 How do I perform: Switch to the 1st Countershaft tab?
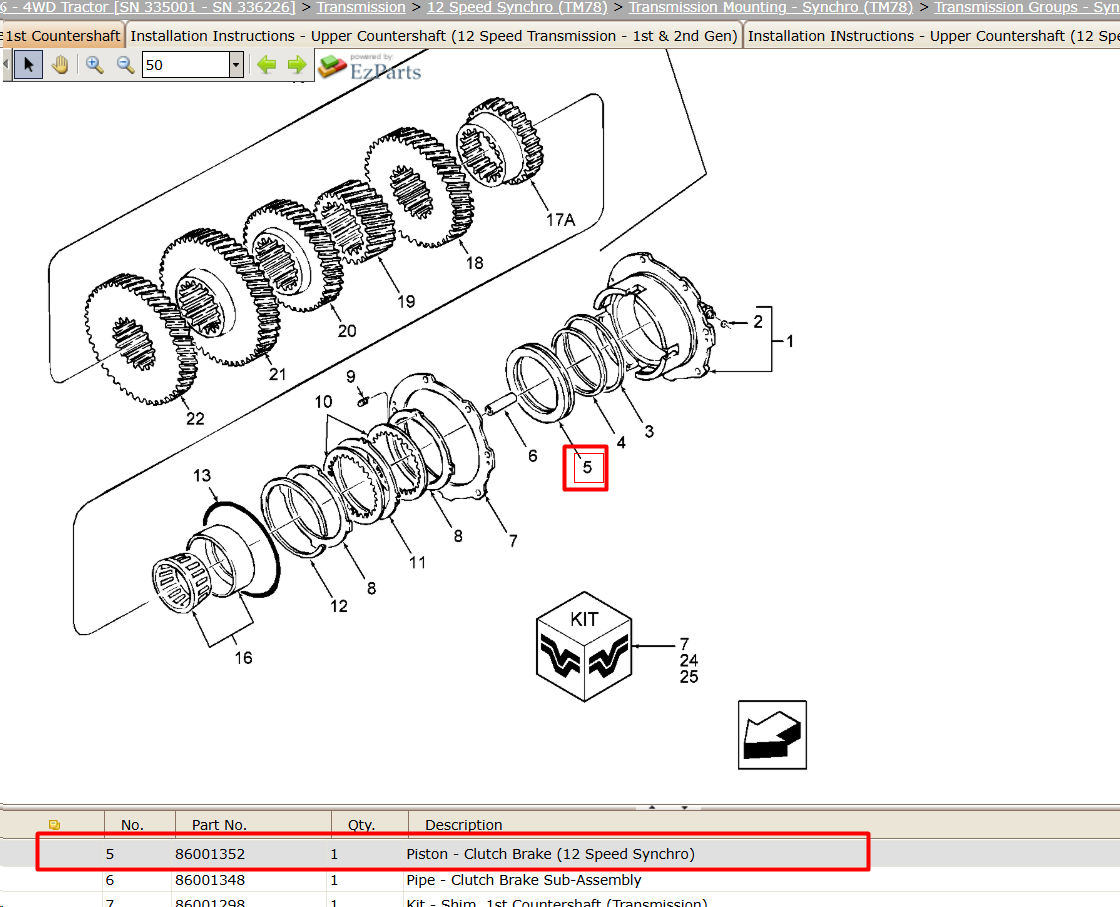(x=63, y=36)
